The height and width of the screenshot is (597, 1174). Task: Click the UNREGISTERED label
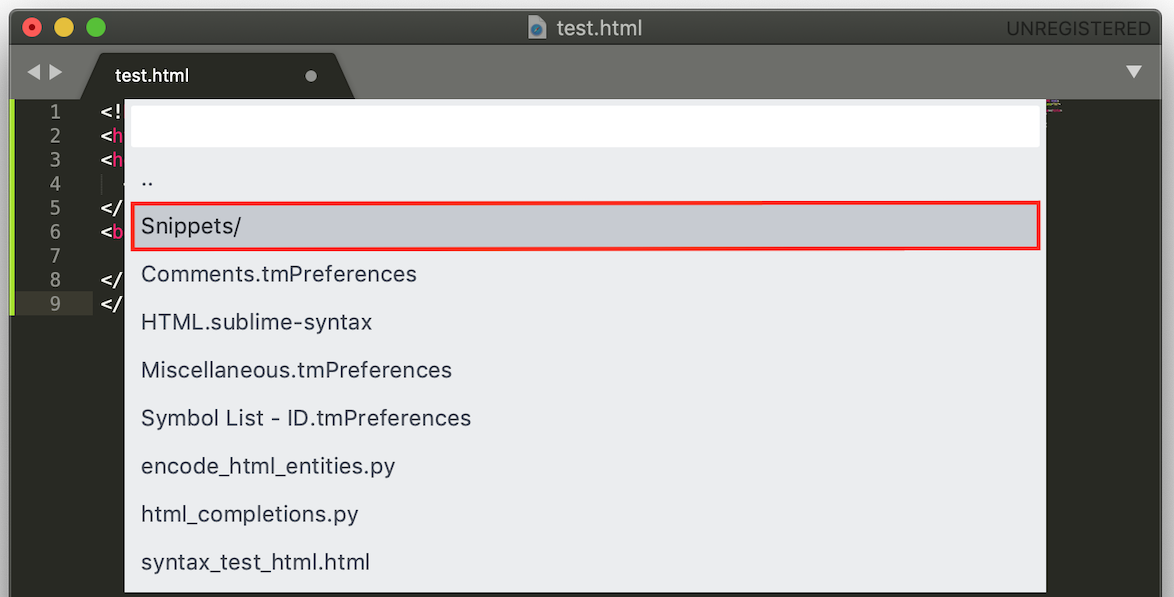pyautogui.click(x=1078, y=28)
